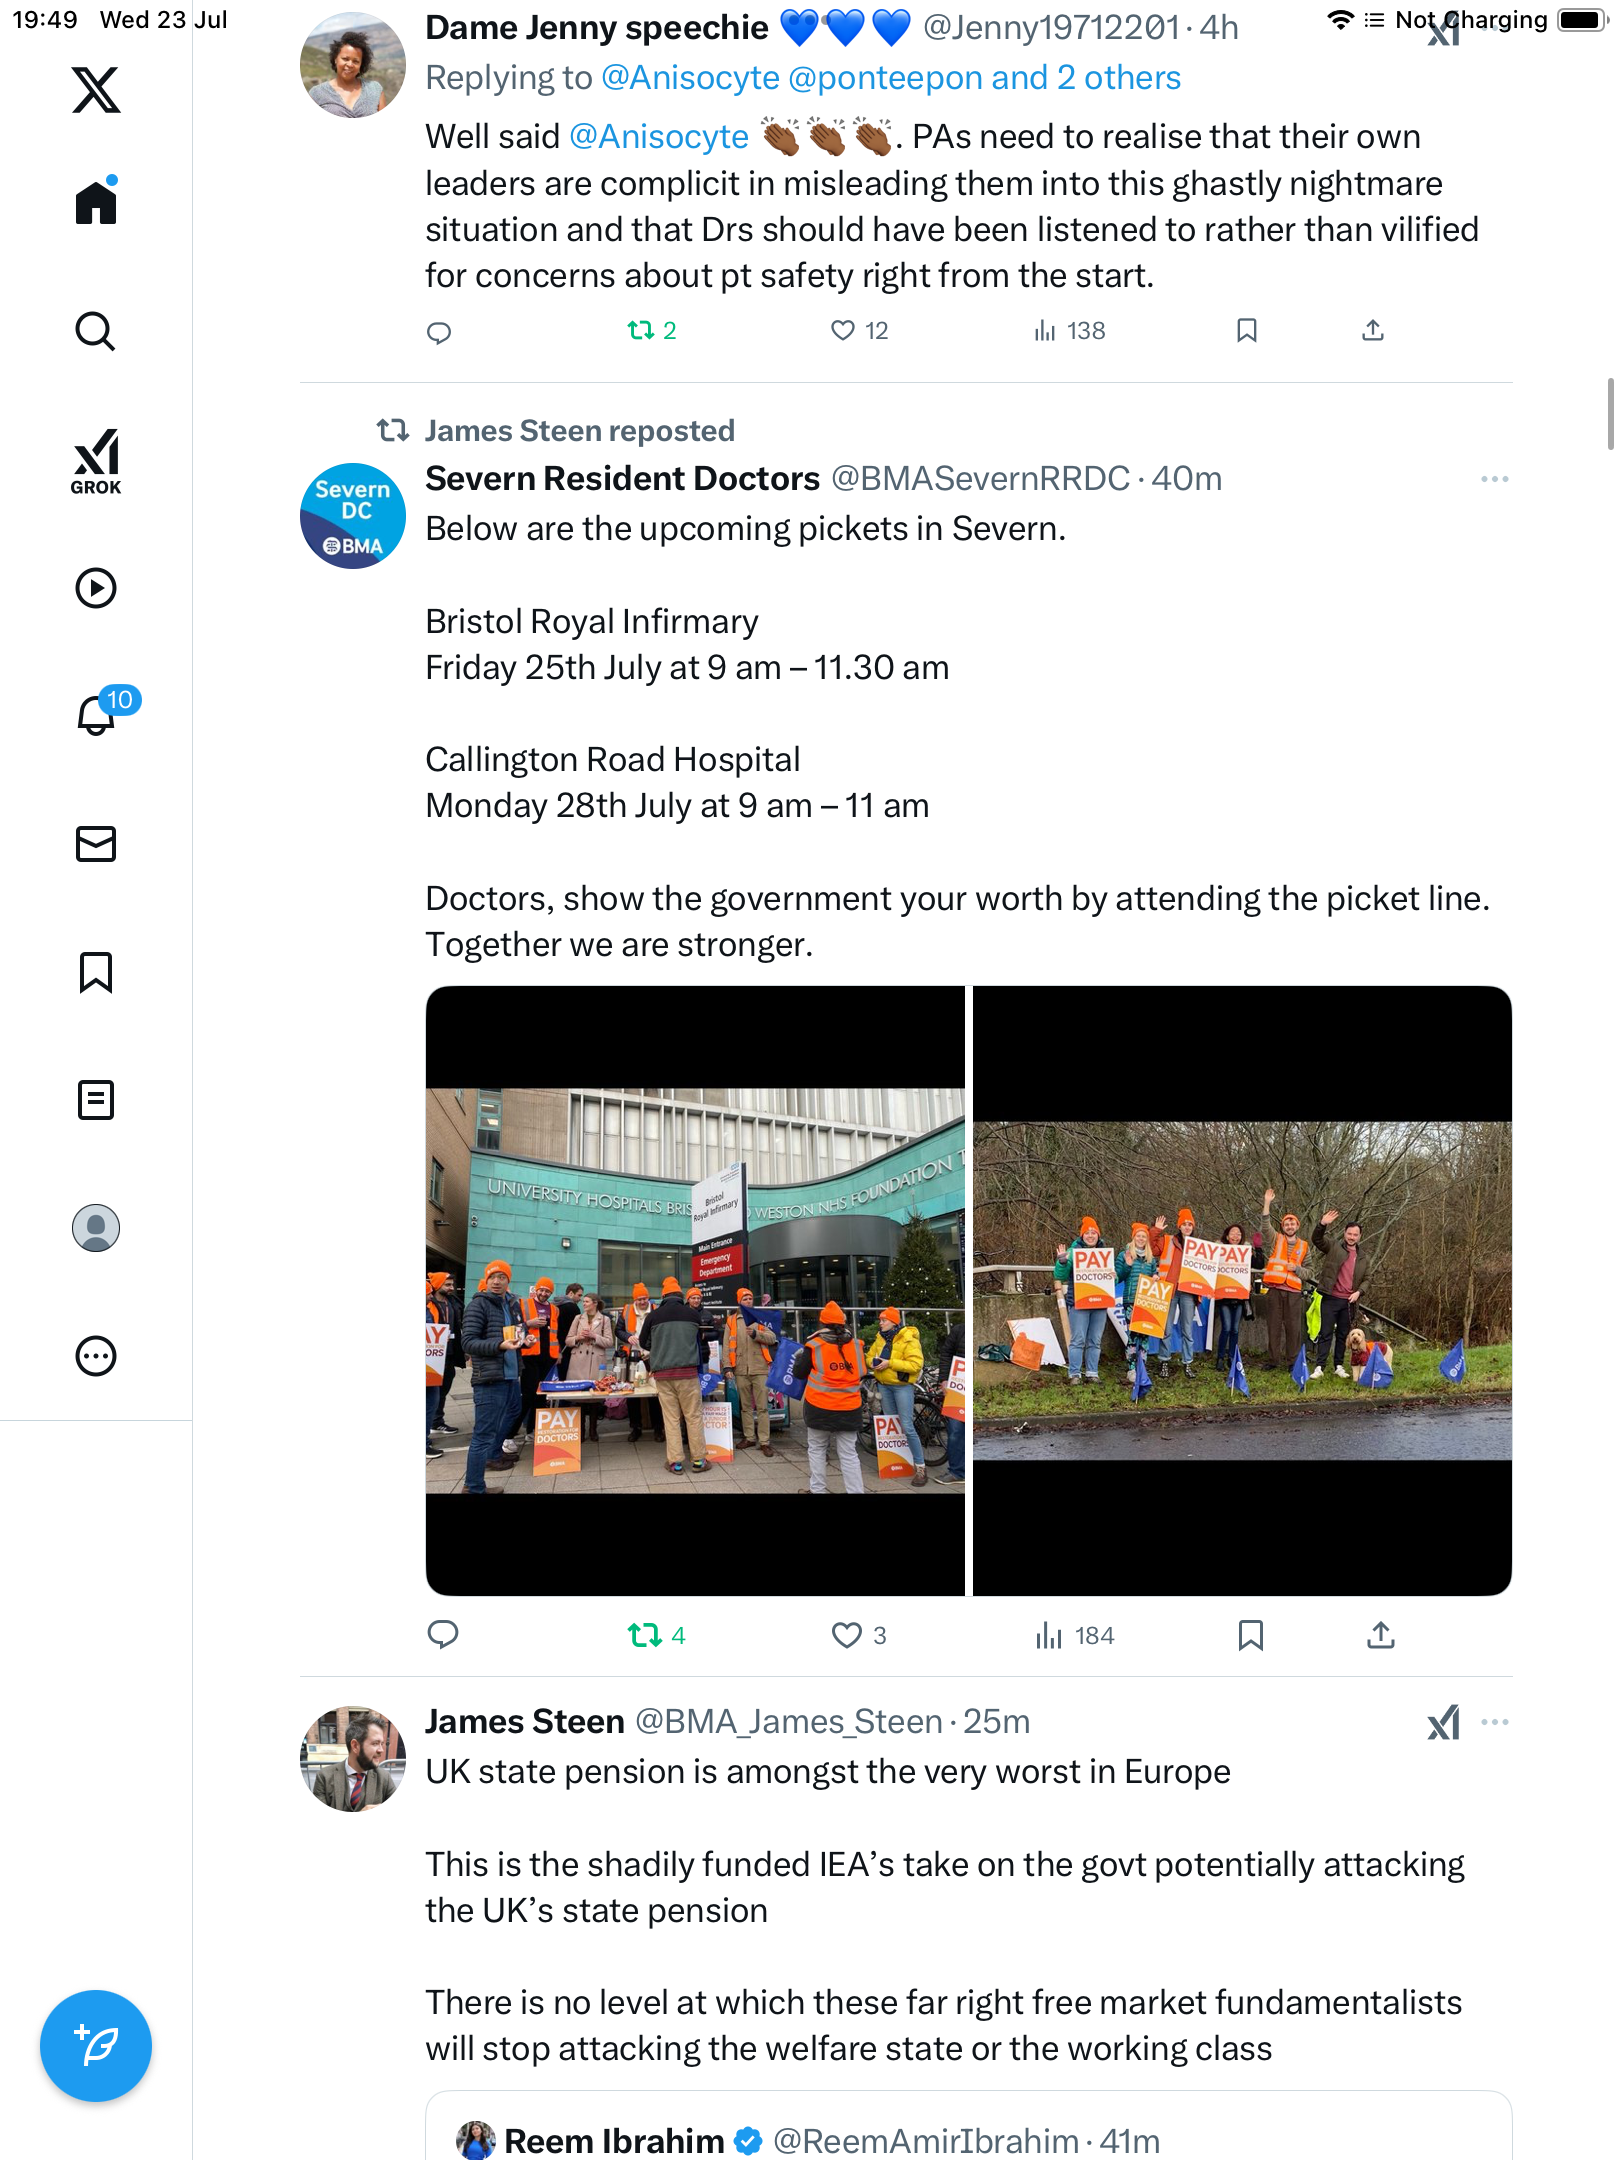Image resolution: width=1620 pixels, height=2160 pixels.
Task: Open more options on Severn Resident Doctors post
Action: click(1495, 479)
